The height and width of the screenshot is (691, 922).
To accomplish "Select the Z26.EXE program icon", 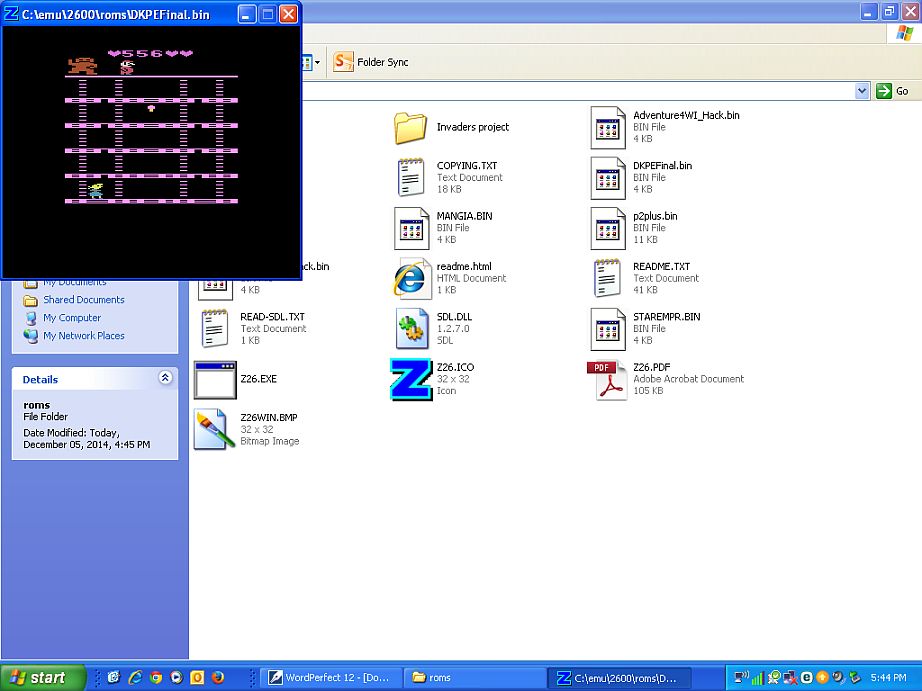I will (215, 379).
